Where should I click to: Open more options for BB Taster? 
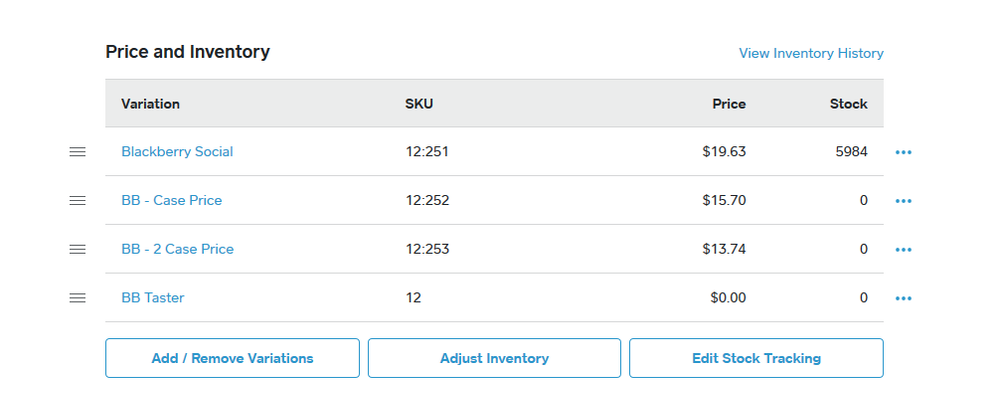[x=904, y=298]
